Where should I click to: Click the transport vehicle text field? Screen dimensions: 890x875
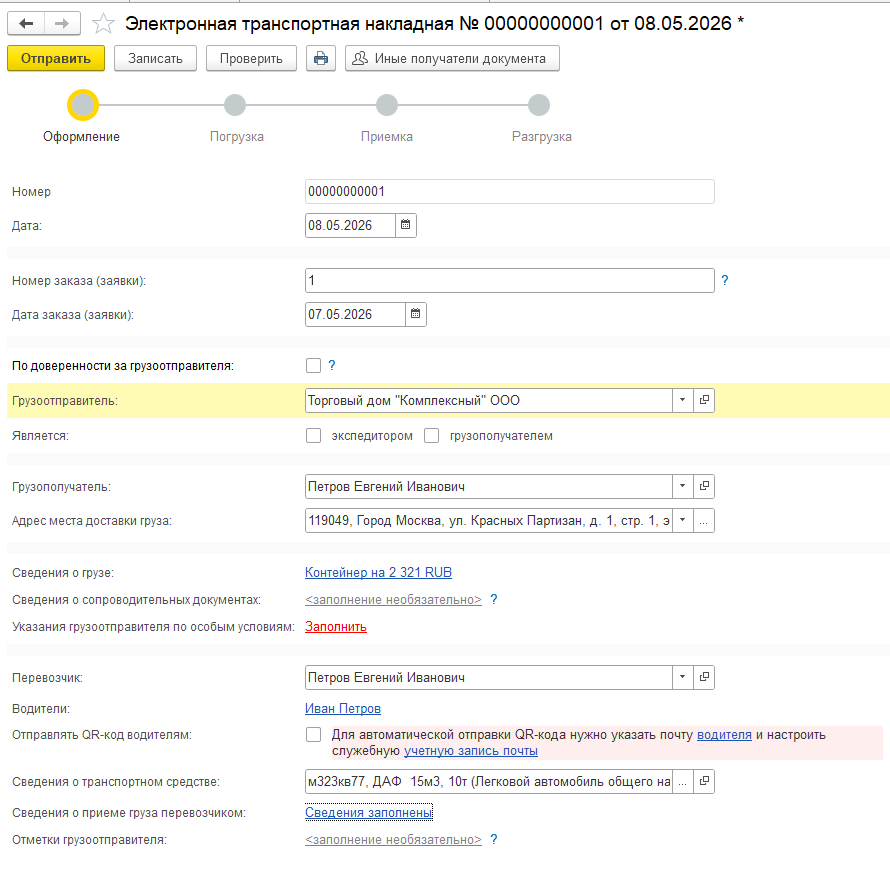(489, 781)
